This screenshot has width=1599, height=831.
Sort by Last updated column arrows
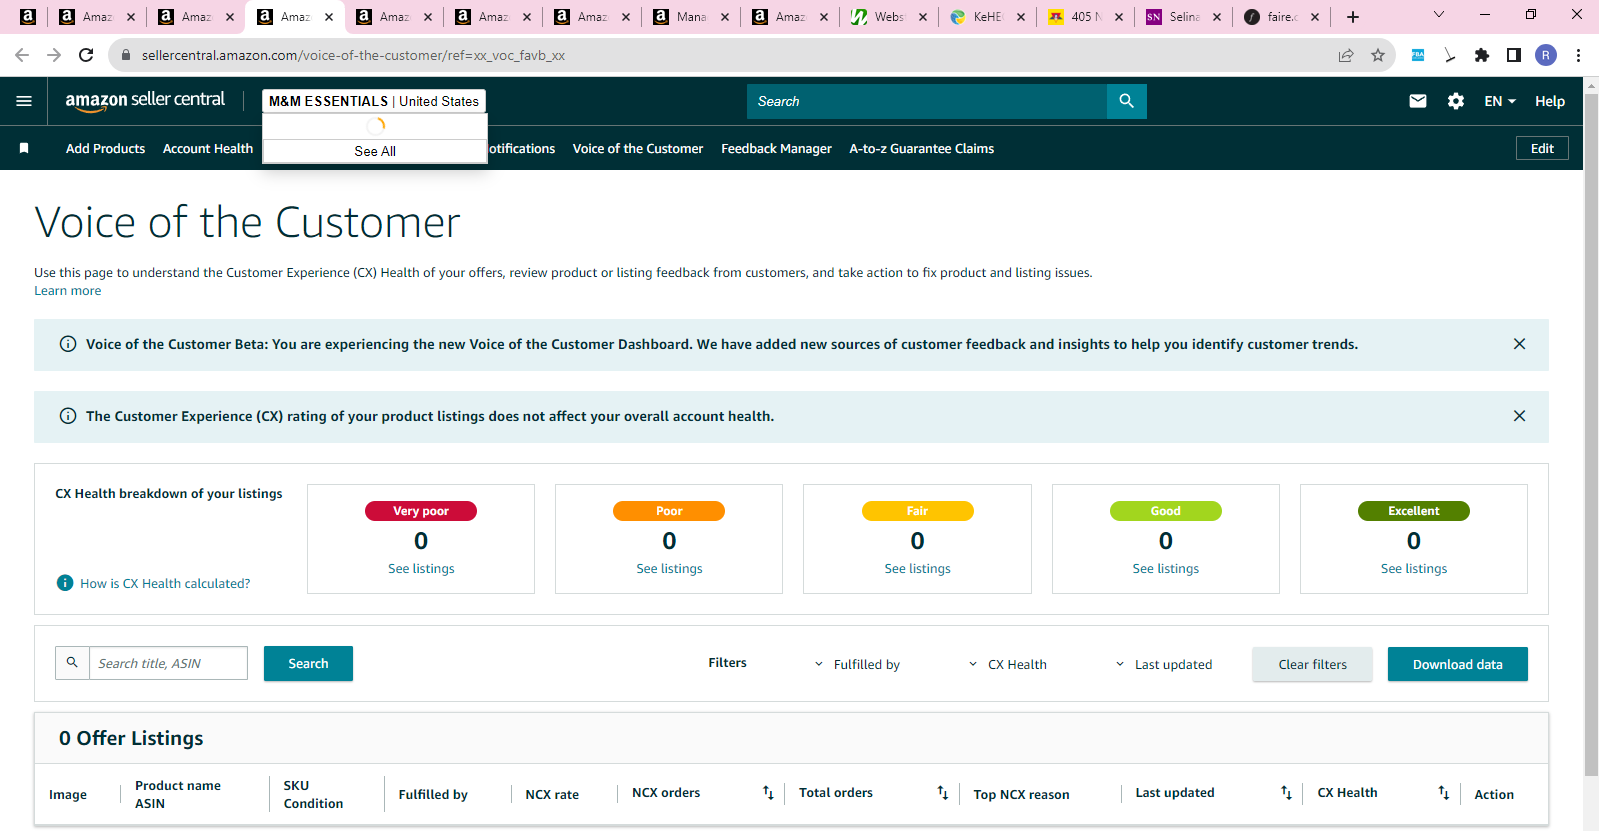[1286, 793]
